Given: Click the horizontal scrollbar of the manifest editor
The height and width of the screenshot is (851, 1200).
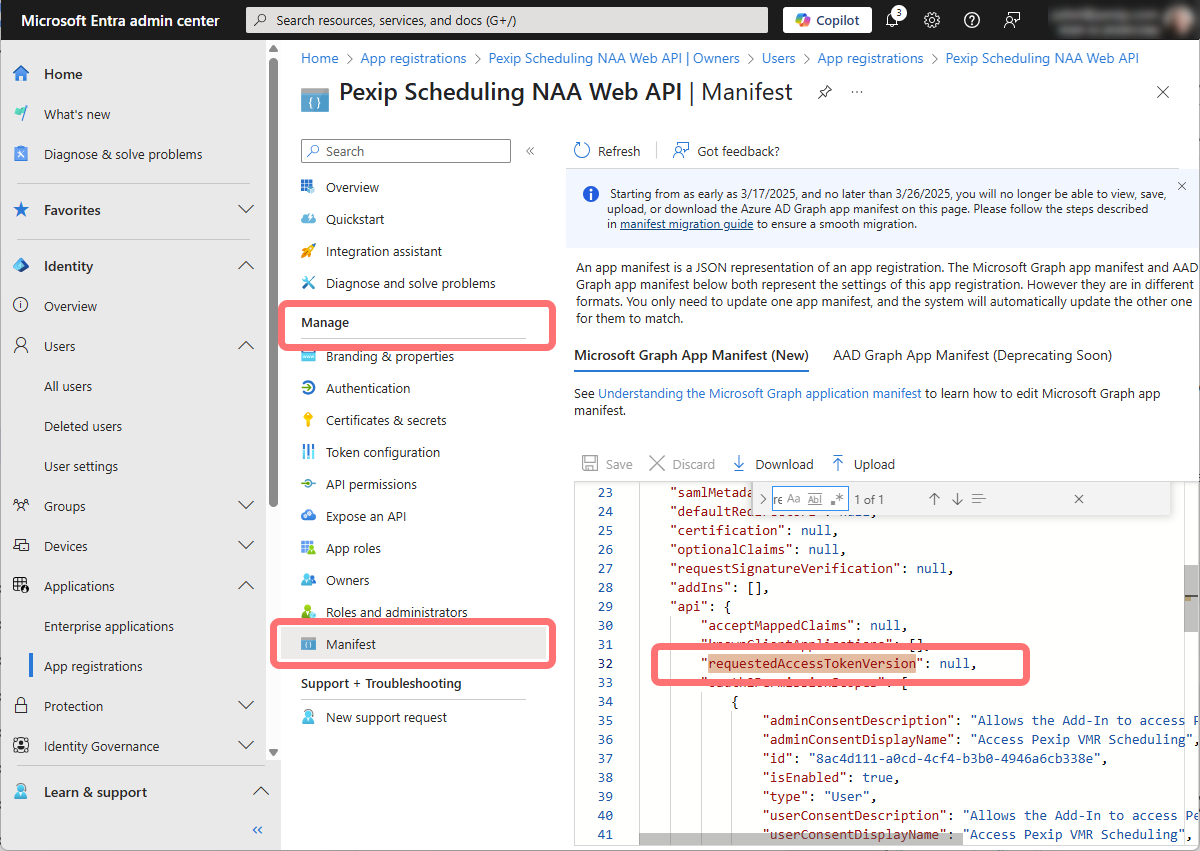Looking at the screenshot, I should pyautogui.click(x=800, y=838).
